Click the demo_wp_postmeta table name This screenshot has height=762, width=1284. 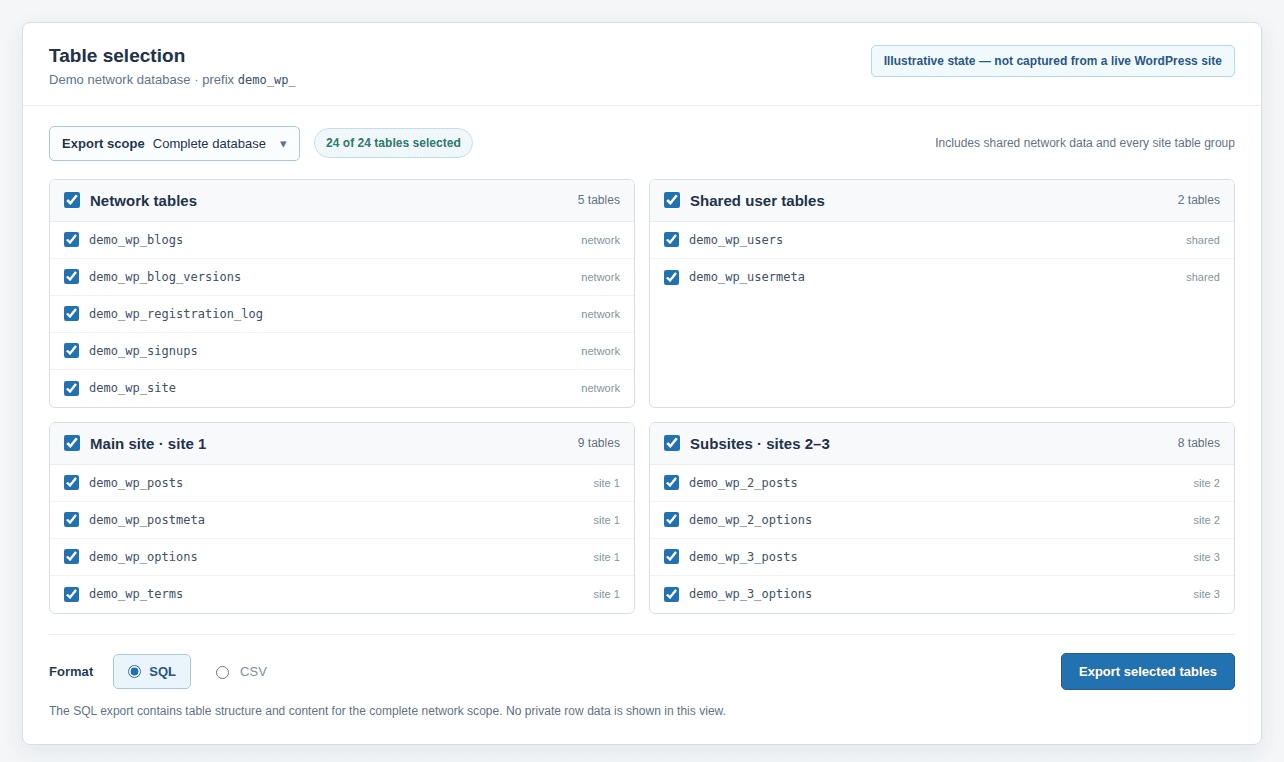pos(147,520)
